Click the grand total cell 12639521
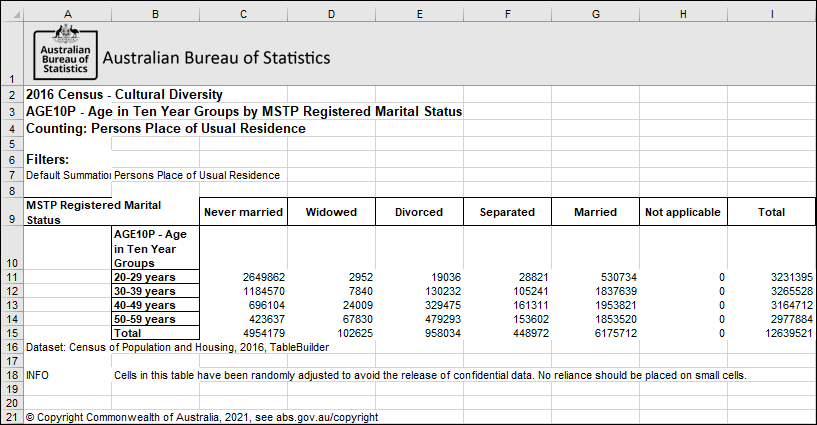Viewport: 817px width, 425px height. pyautogui.click(x=772, y=333)
